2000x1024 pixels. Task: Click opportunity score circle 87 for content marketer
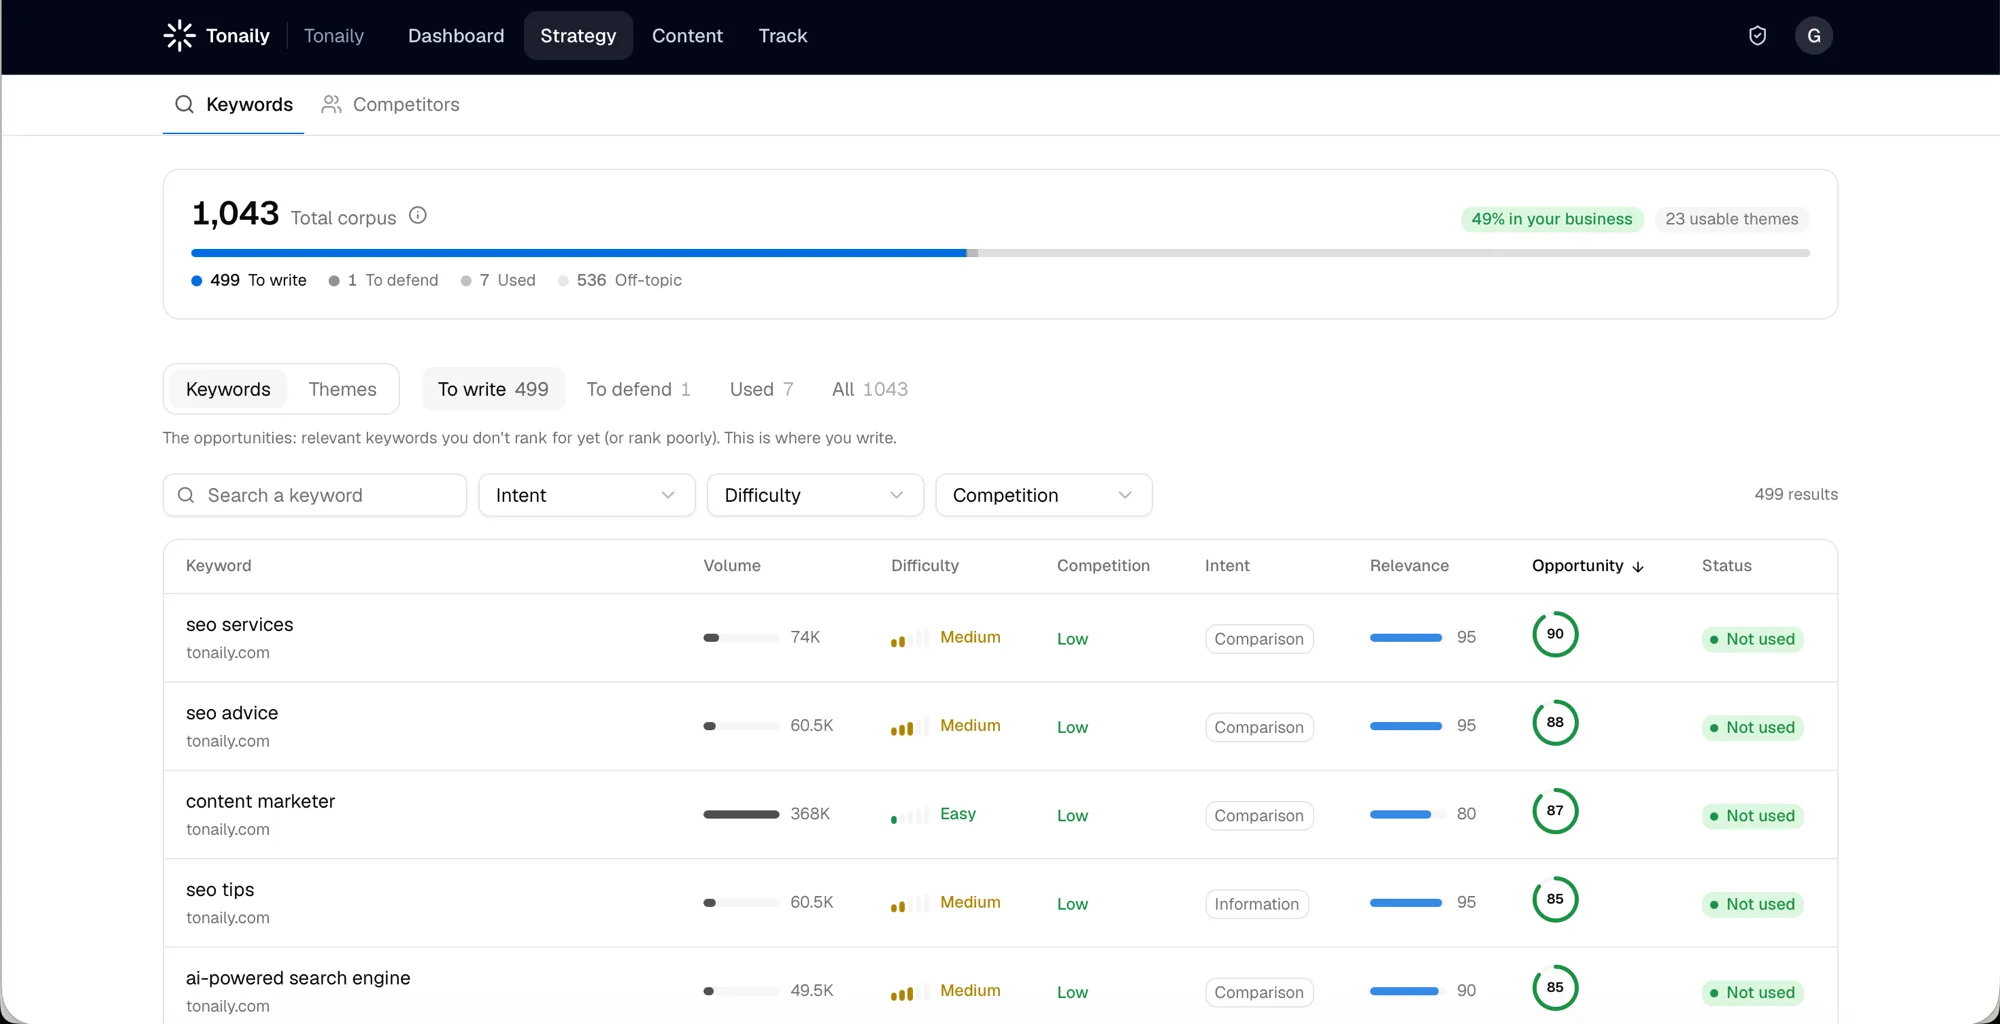coord(1555,811)
